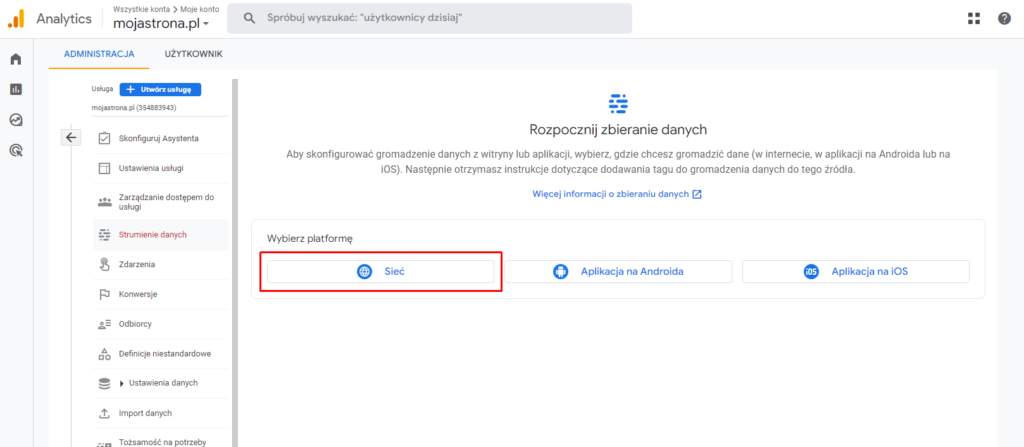This screenshot has width=1024, height=447.
Task: Click the Zarządzanie dostępem people icon
Action: tap(104, 202)
